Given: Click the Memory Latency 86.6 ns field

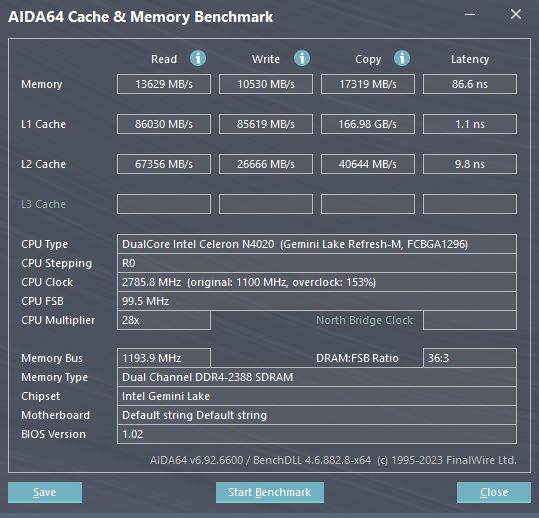Looking at the screenshot, I should pyautogui.click(x=470, y=84).
